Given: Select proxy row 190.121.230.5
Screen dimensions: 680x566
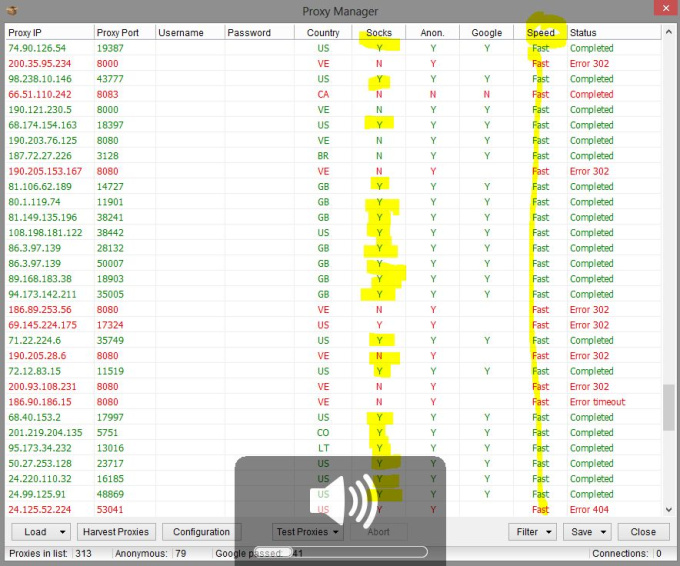Looking at the screenshot, I should 333,110.
